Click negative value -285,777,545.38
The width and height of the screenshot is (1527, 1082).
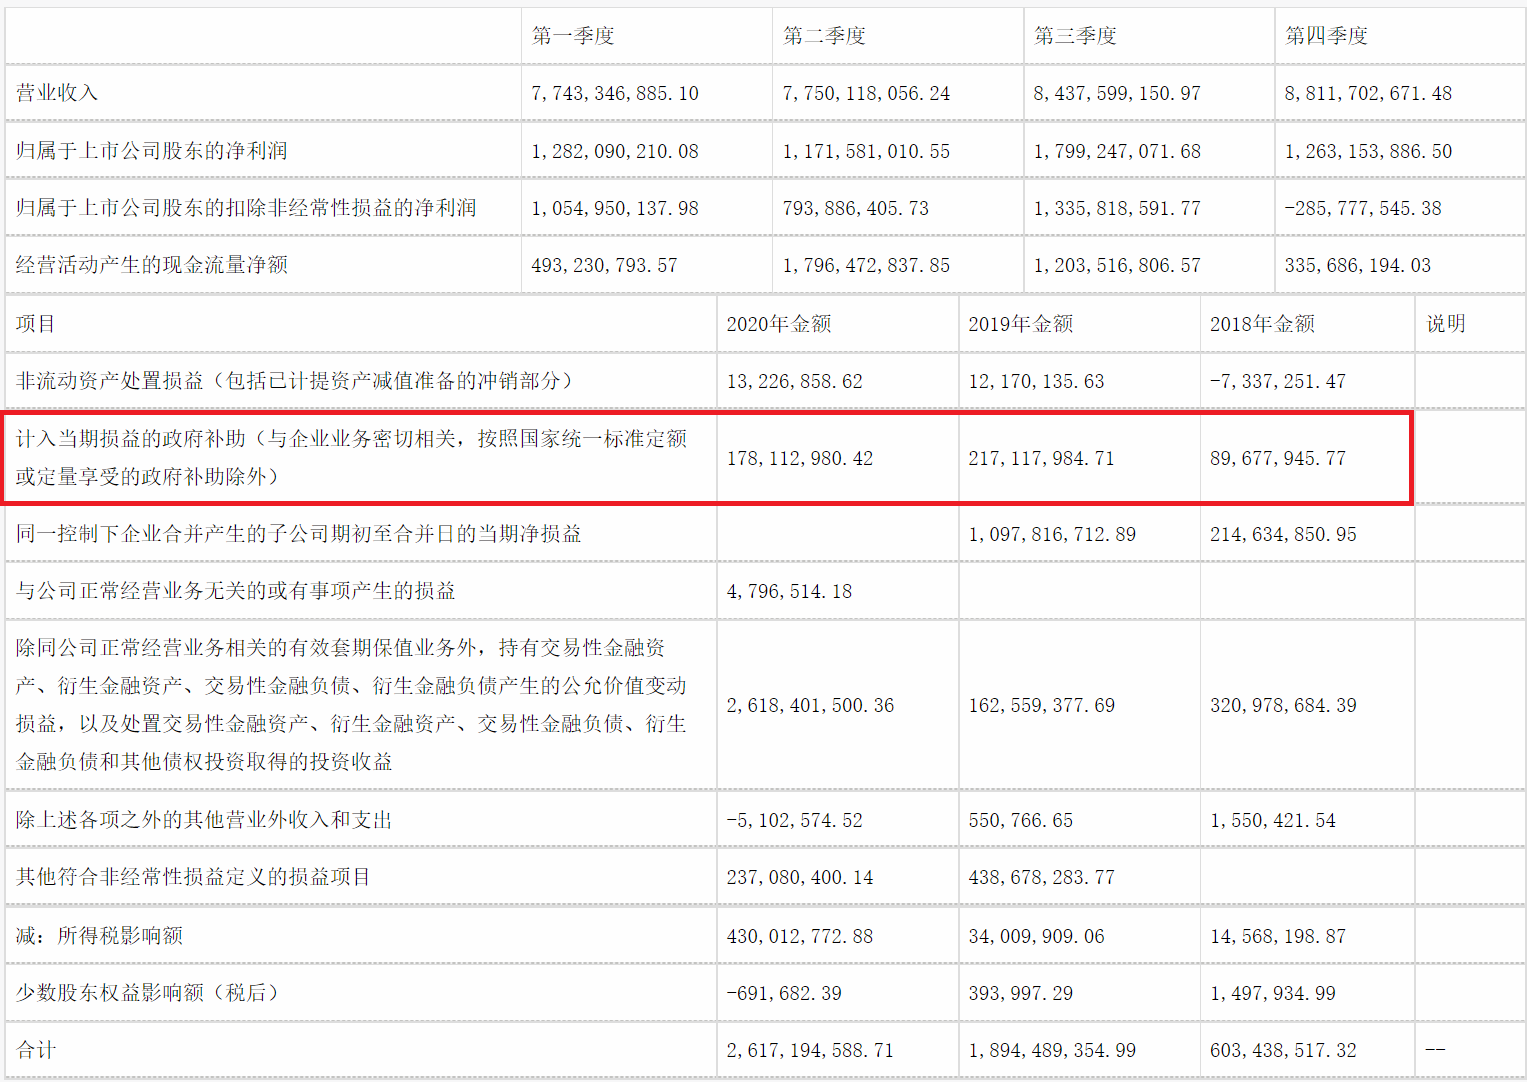[1363, 208]
